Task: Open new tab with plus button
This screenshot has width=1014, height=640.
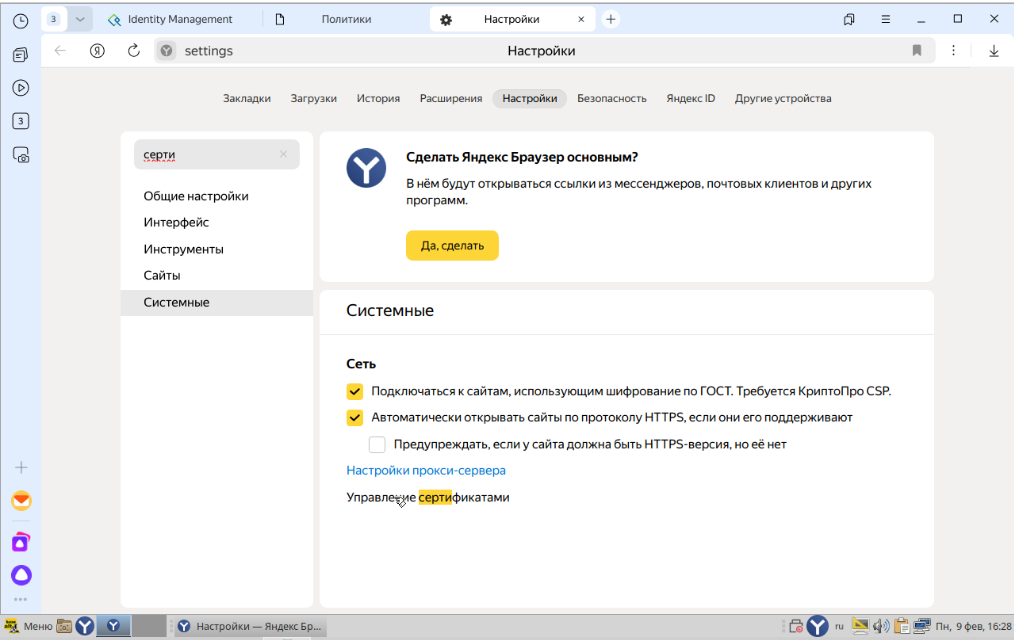Action: tap(611, 19)
